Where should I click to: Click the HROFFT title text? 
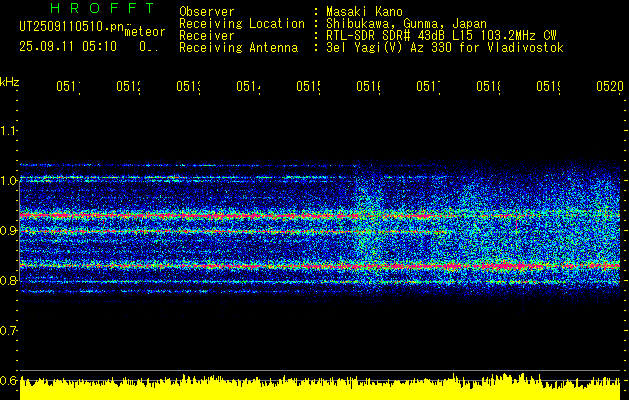tap(102, 8)
